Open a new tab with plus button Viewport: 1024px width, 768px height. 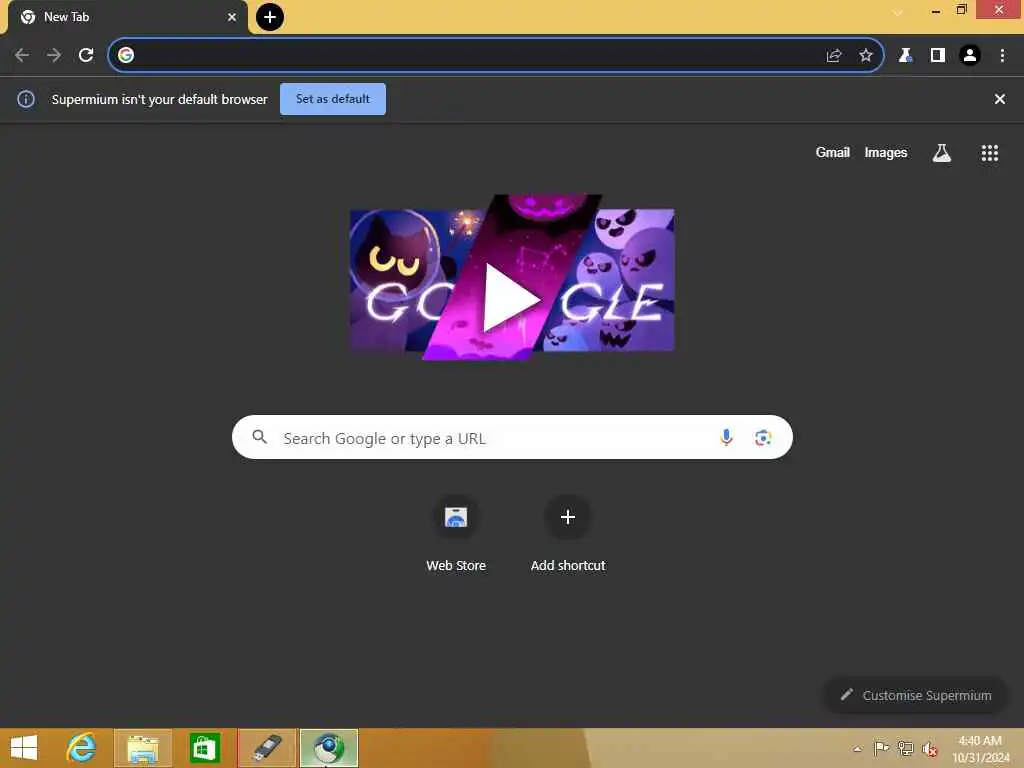270,17
